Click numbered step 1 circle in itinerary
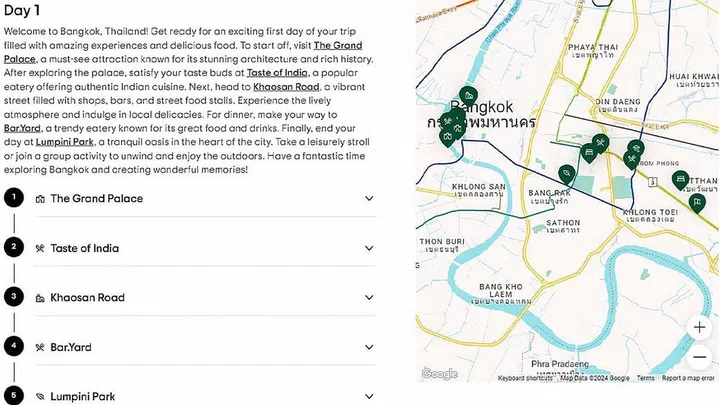 (13, 197)
